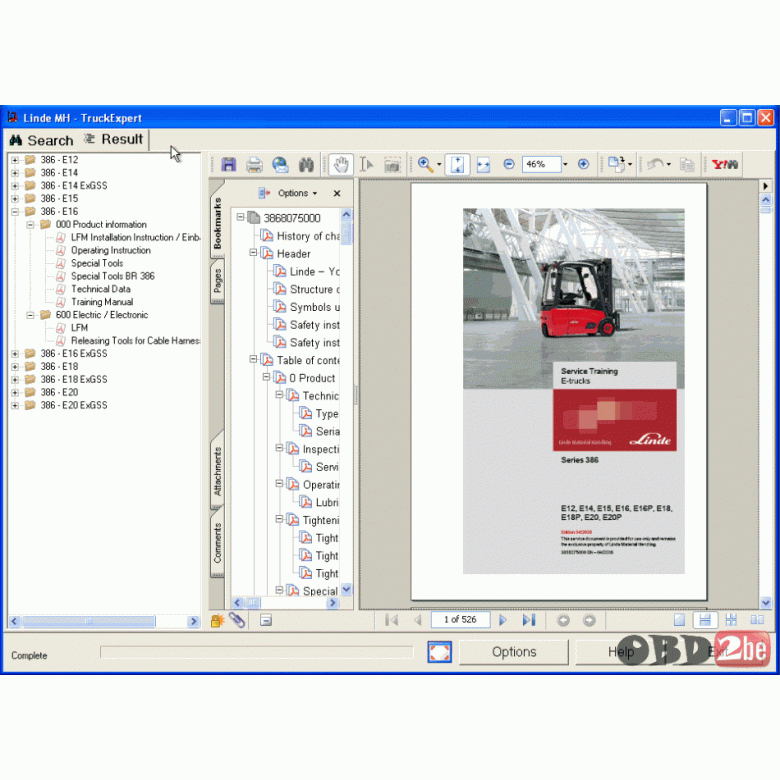Image resolution: width=780 pixels, height=780 pixels.
Task: Open the Operating Instruction document
Action: [x=110, y=250]
